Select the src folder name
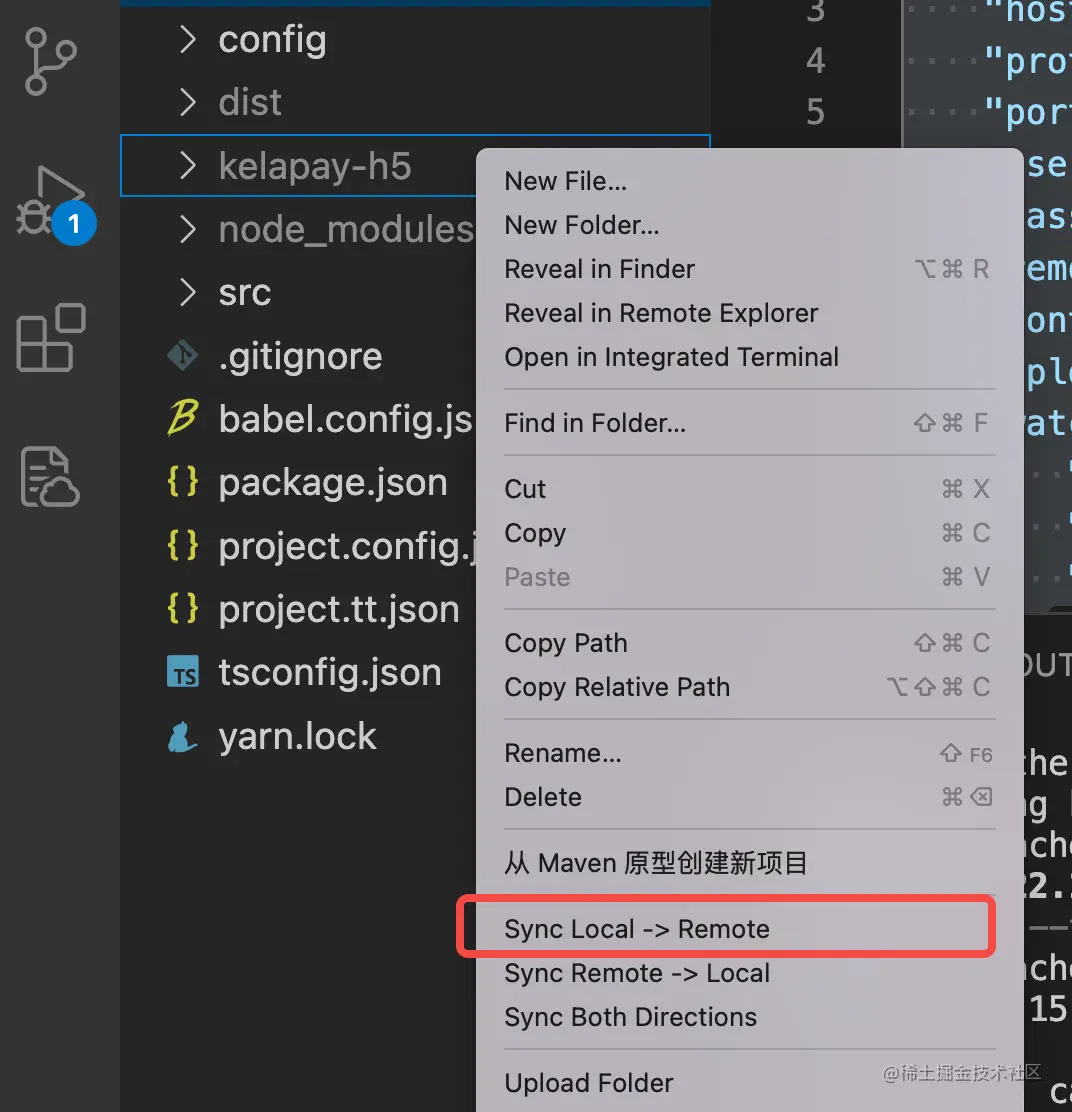1072x1112 pixels. (245, 293)
